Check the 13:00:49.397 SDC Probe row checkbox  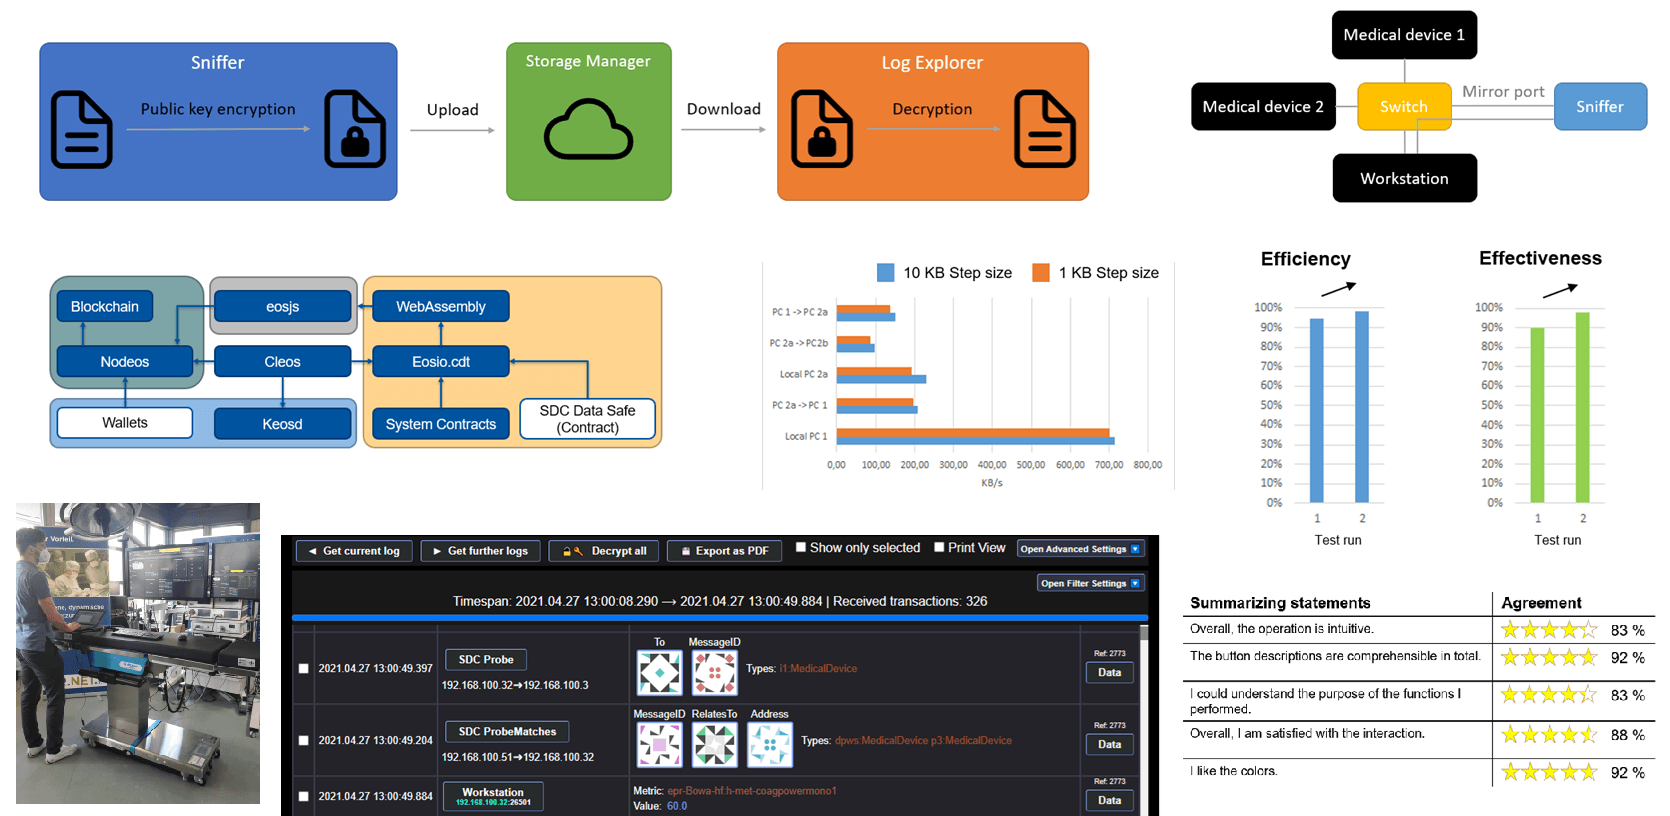pos(304,668)
